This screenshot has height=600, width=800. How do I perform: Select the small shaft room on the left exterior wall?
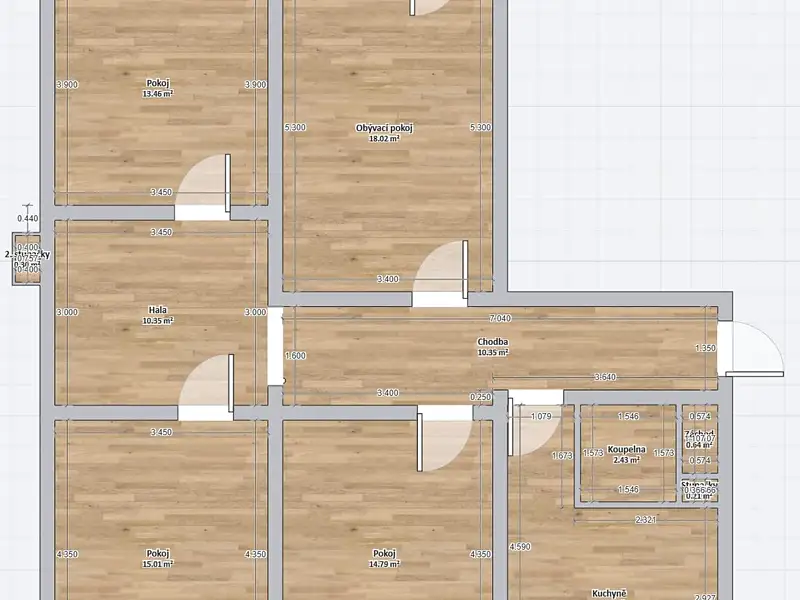(27, 259)
